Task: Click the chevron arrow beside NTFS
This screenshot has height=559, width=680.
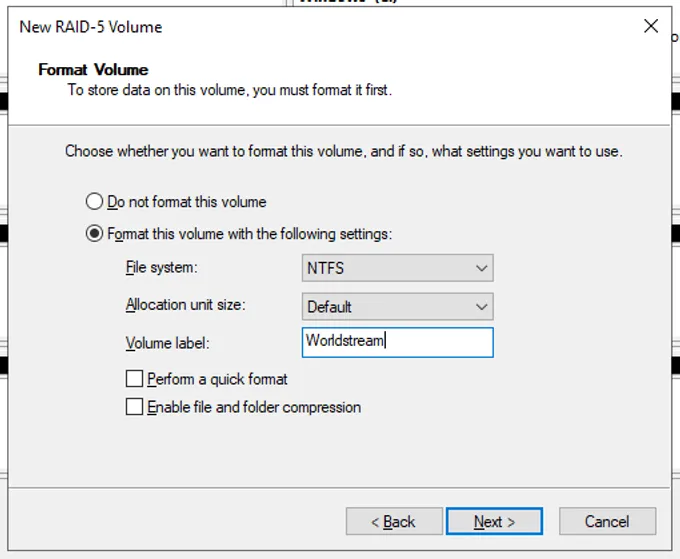Action: (481, 268)
